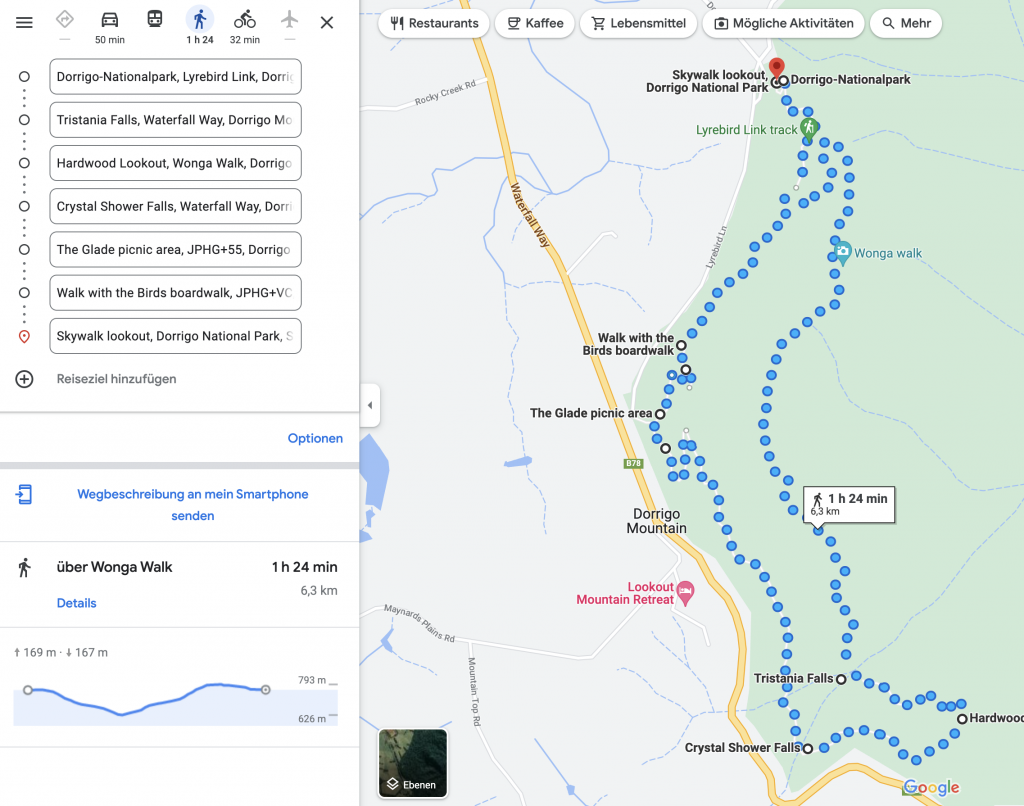
Task: Filter by Kaffee chip
Action: click(x=535, y=23)
